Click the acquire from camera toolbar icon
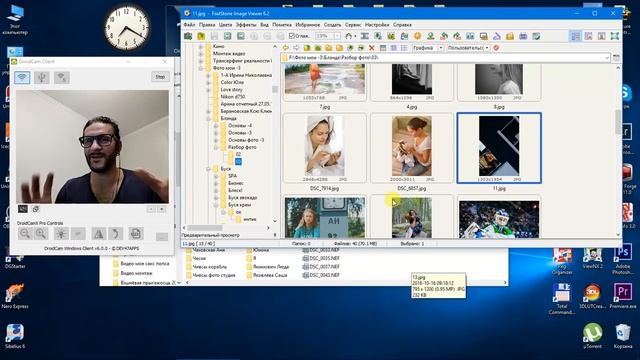 [188, 36]
